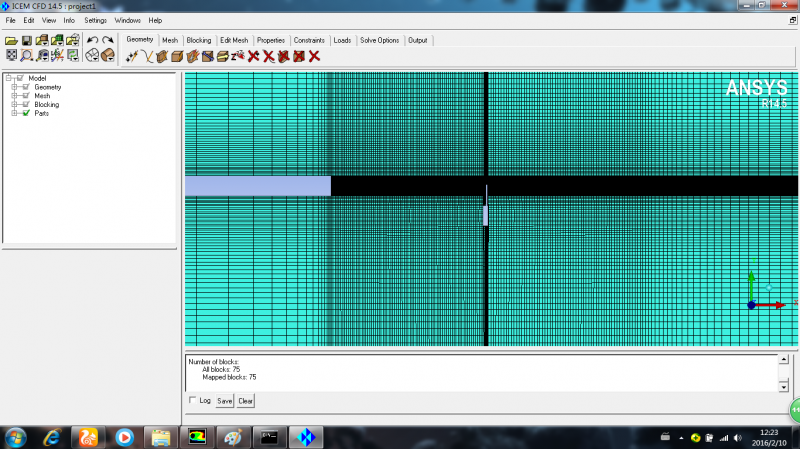Screen dimensions: 800x449
Task: Select Create Point geometry tool
Action: click(132, 56)
